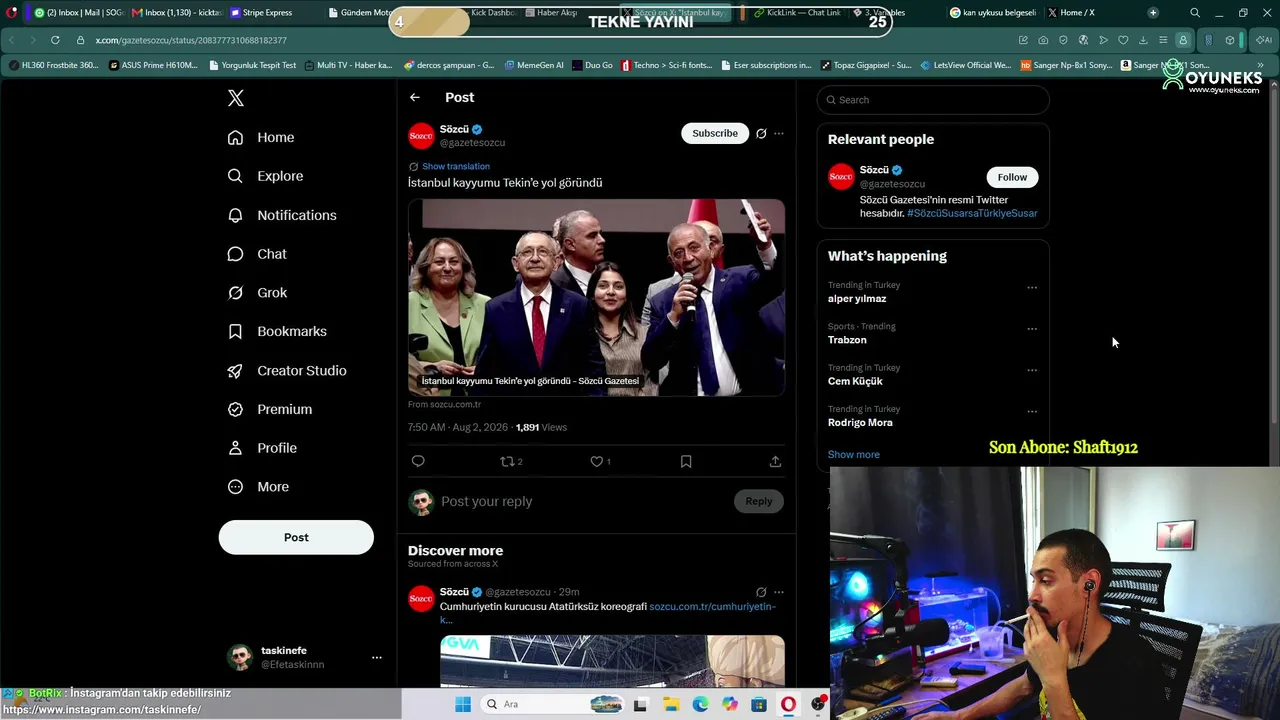Click the reply comment icon
1280x720 pixels.
418,461
